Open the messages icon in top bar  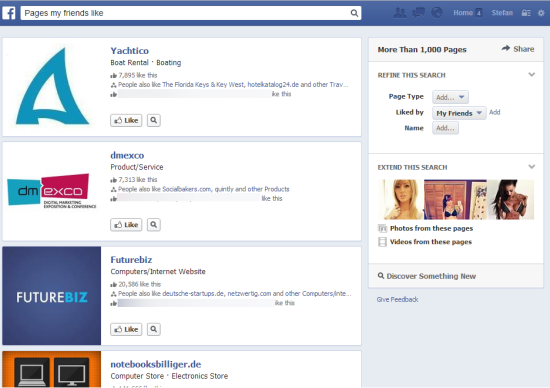(x=418, y=13)
